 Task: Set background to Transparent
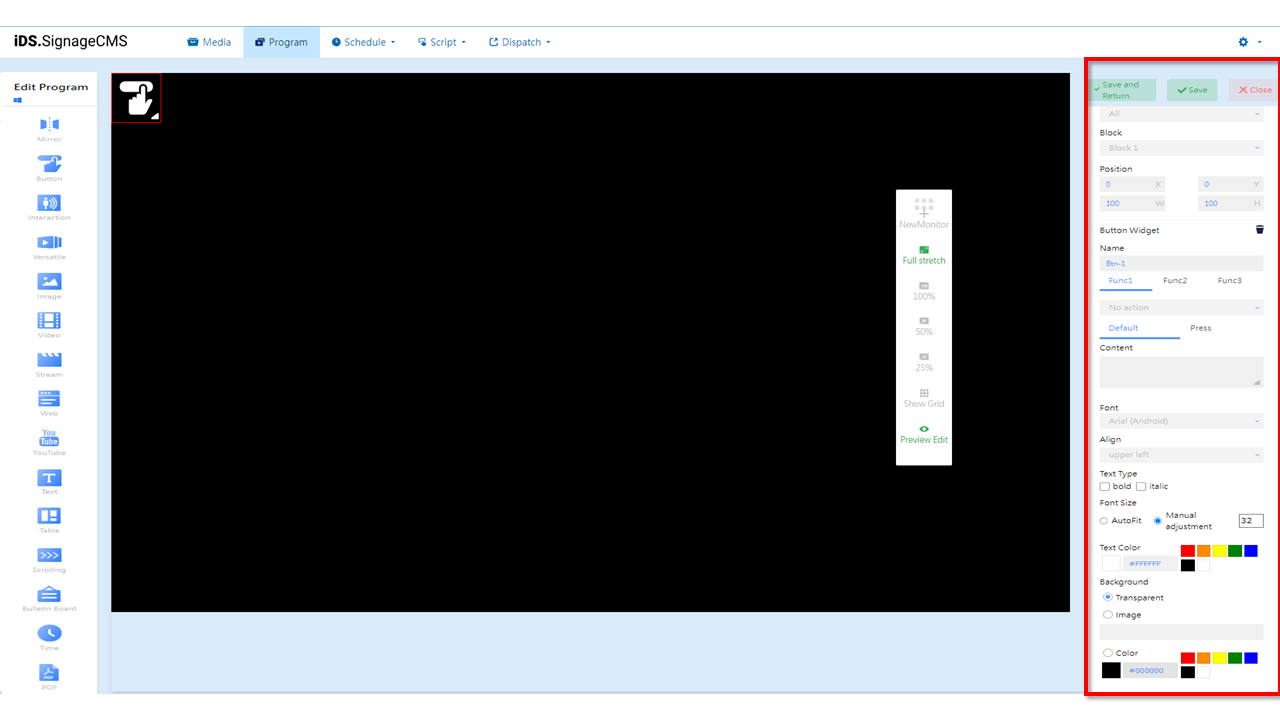(x=1107, y=597)
